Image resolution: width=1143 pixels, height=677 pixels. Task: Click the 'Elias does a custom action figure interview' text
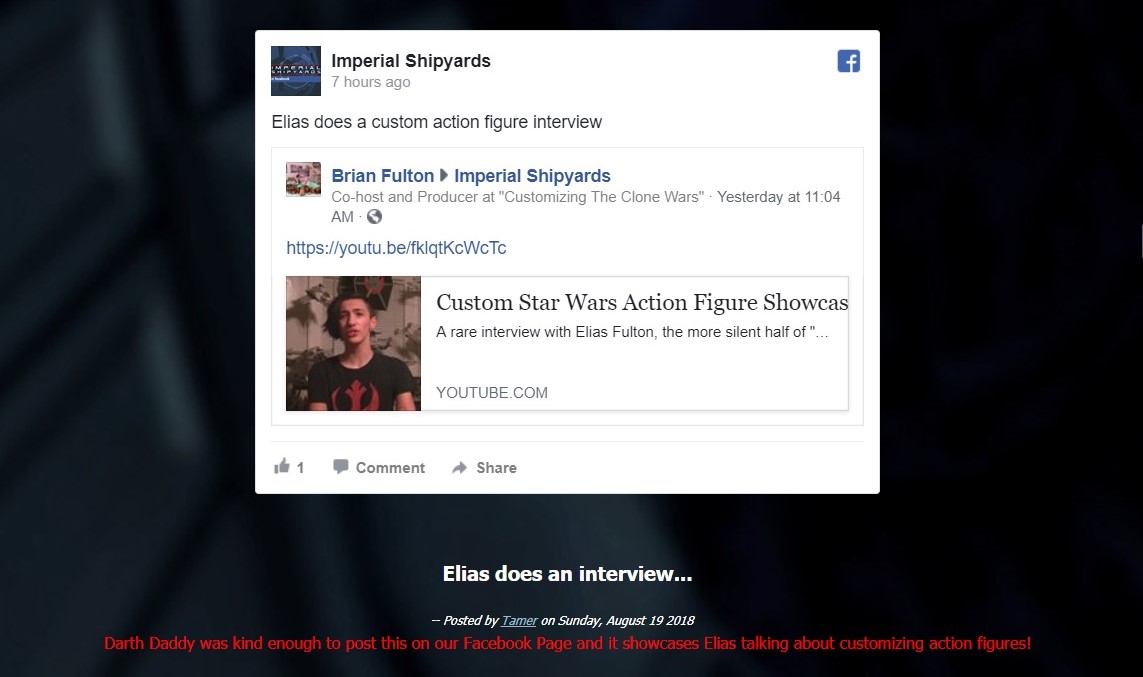pos(437,122)
